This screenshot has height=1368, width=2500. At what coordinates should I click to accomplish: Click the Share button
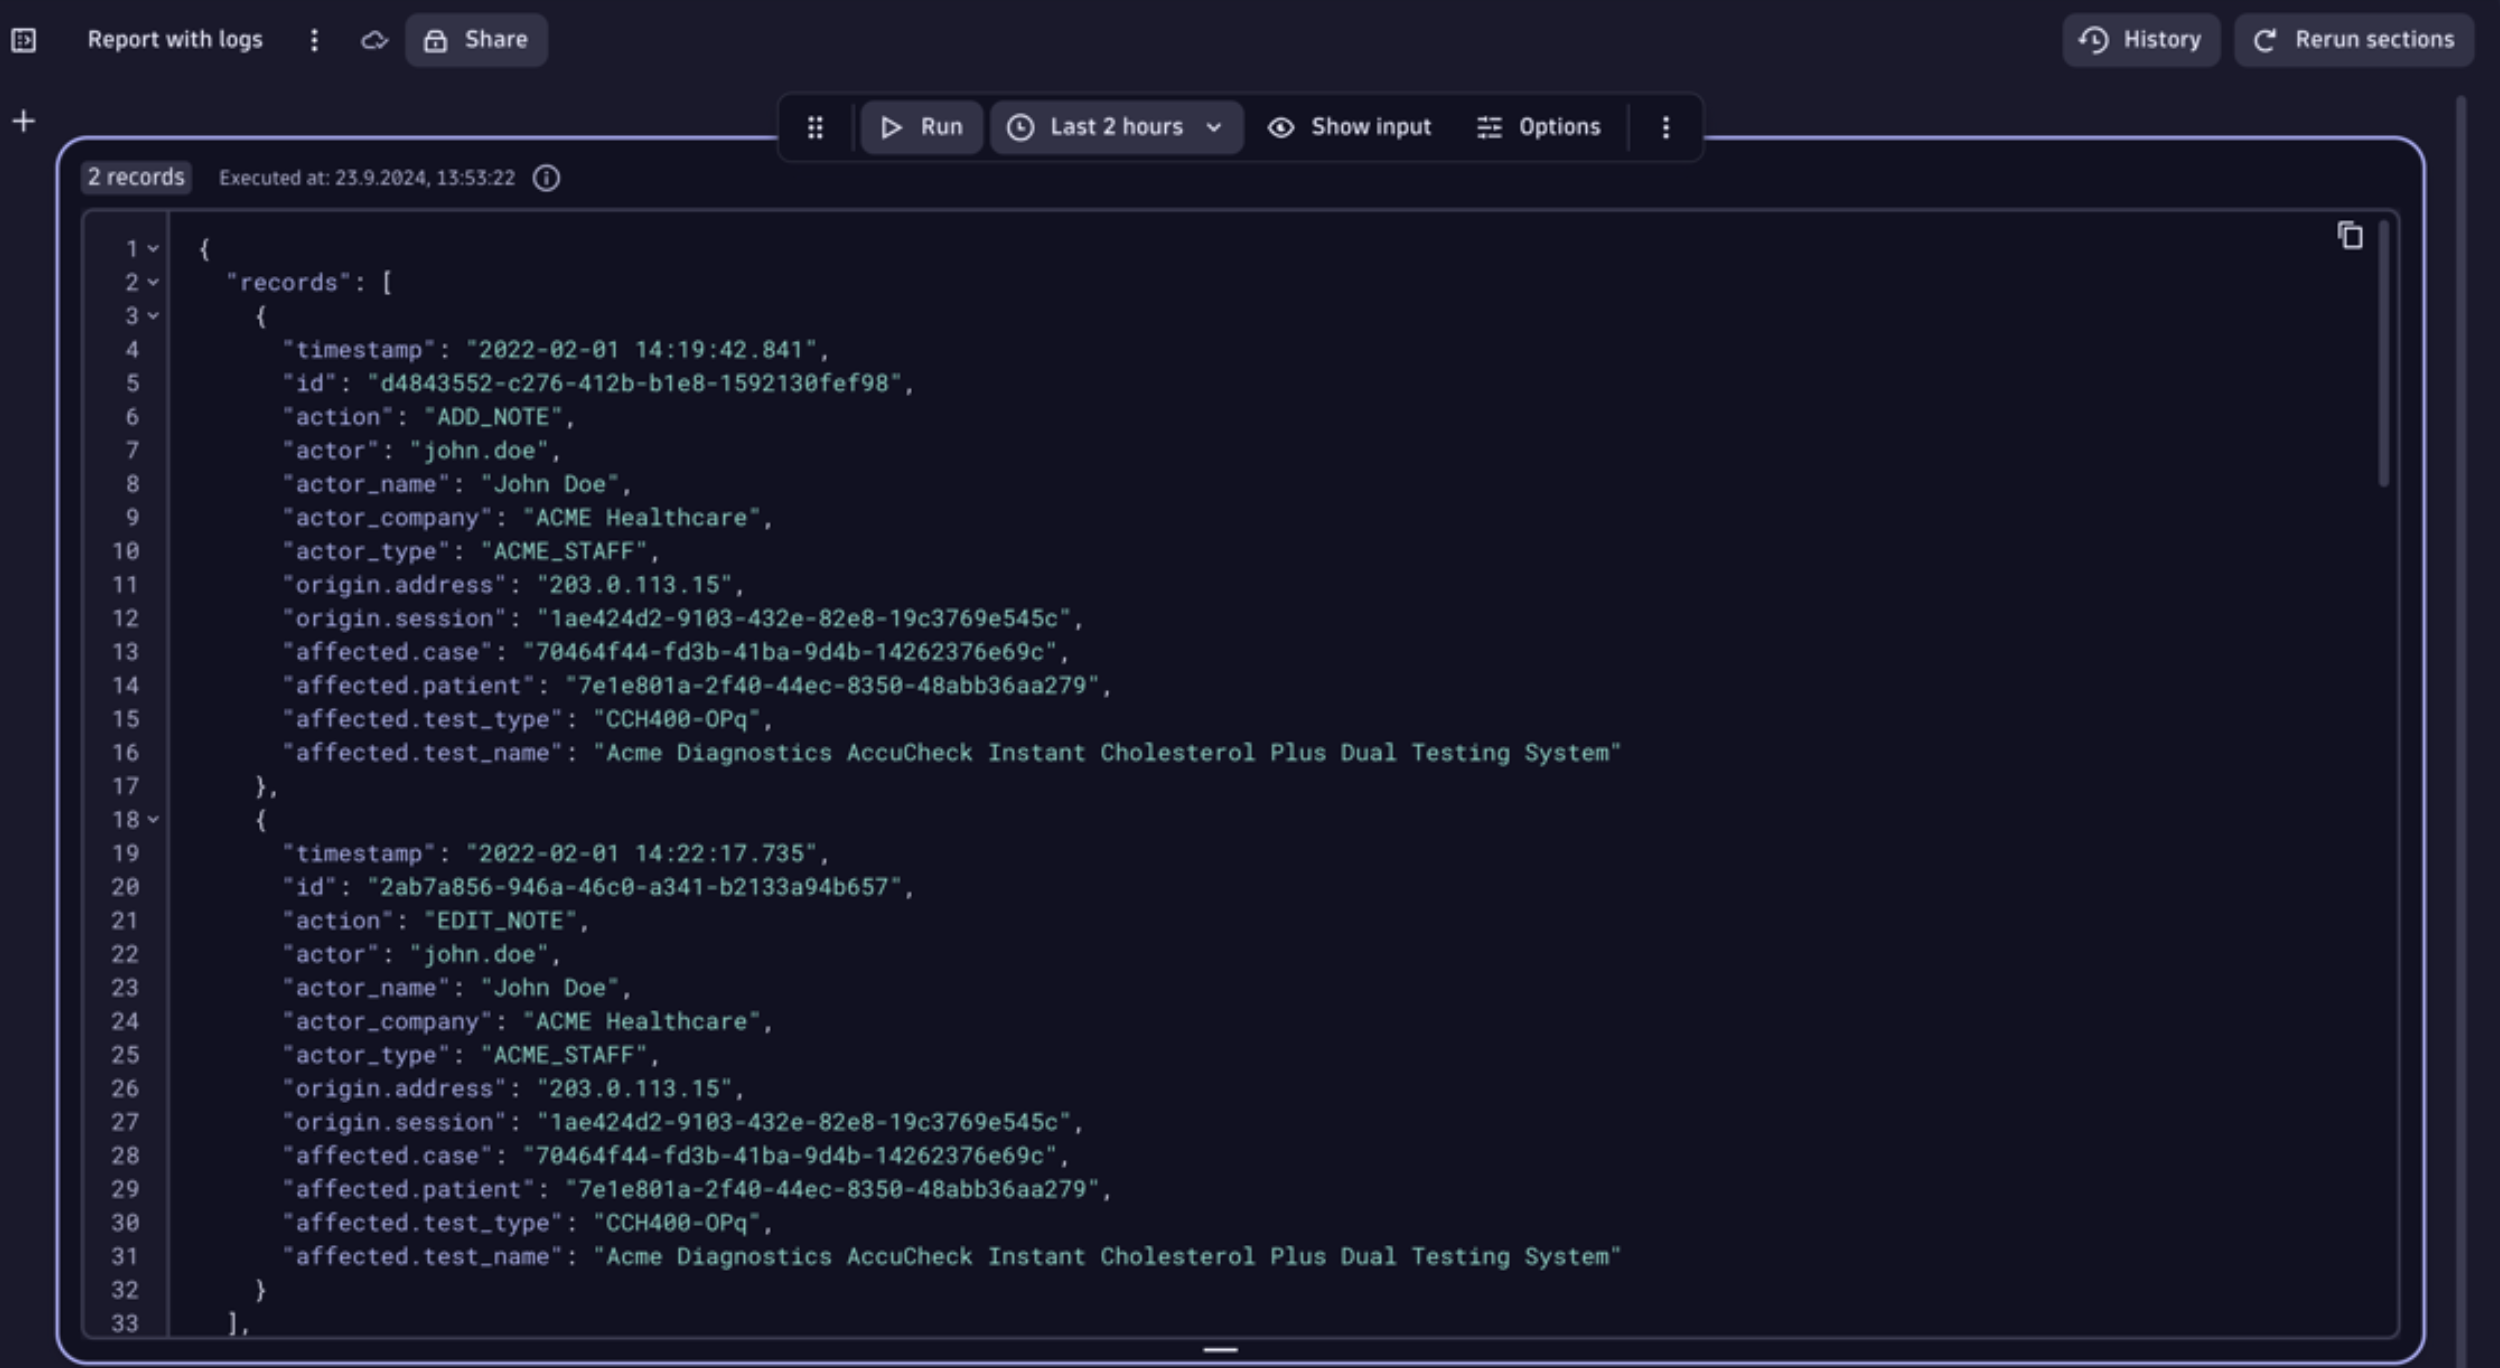coord(476,40)
